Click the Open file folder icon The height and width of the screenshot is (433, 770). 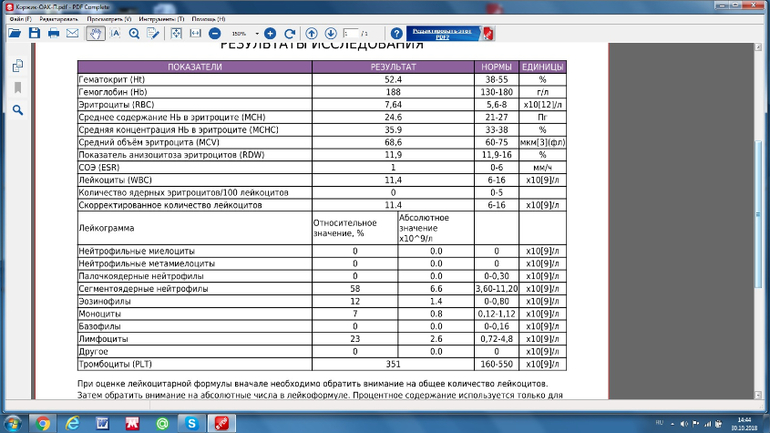(14, 33)
